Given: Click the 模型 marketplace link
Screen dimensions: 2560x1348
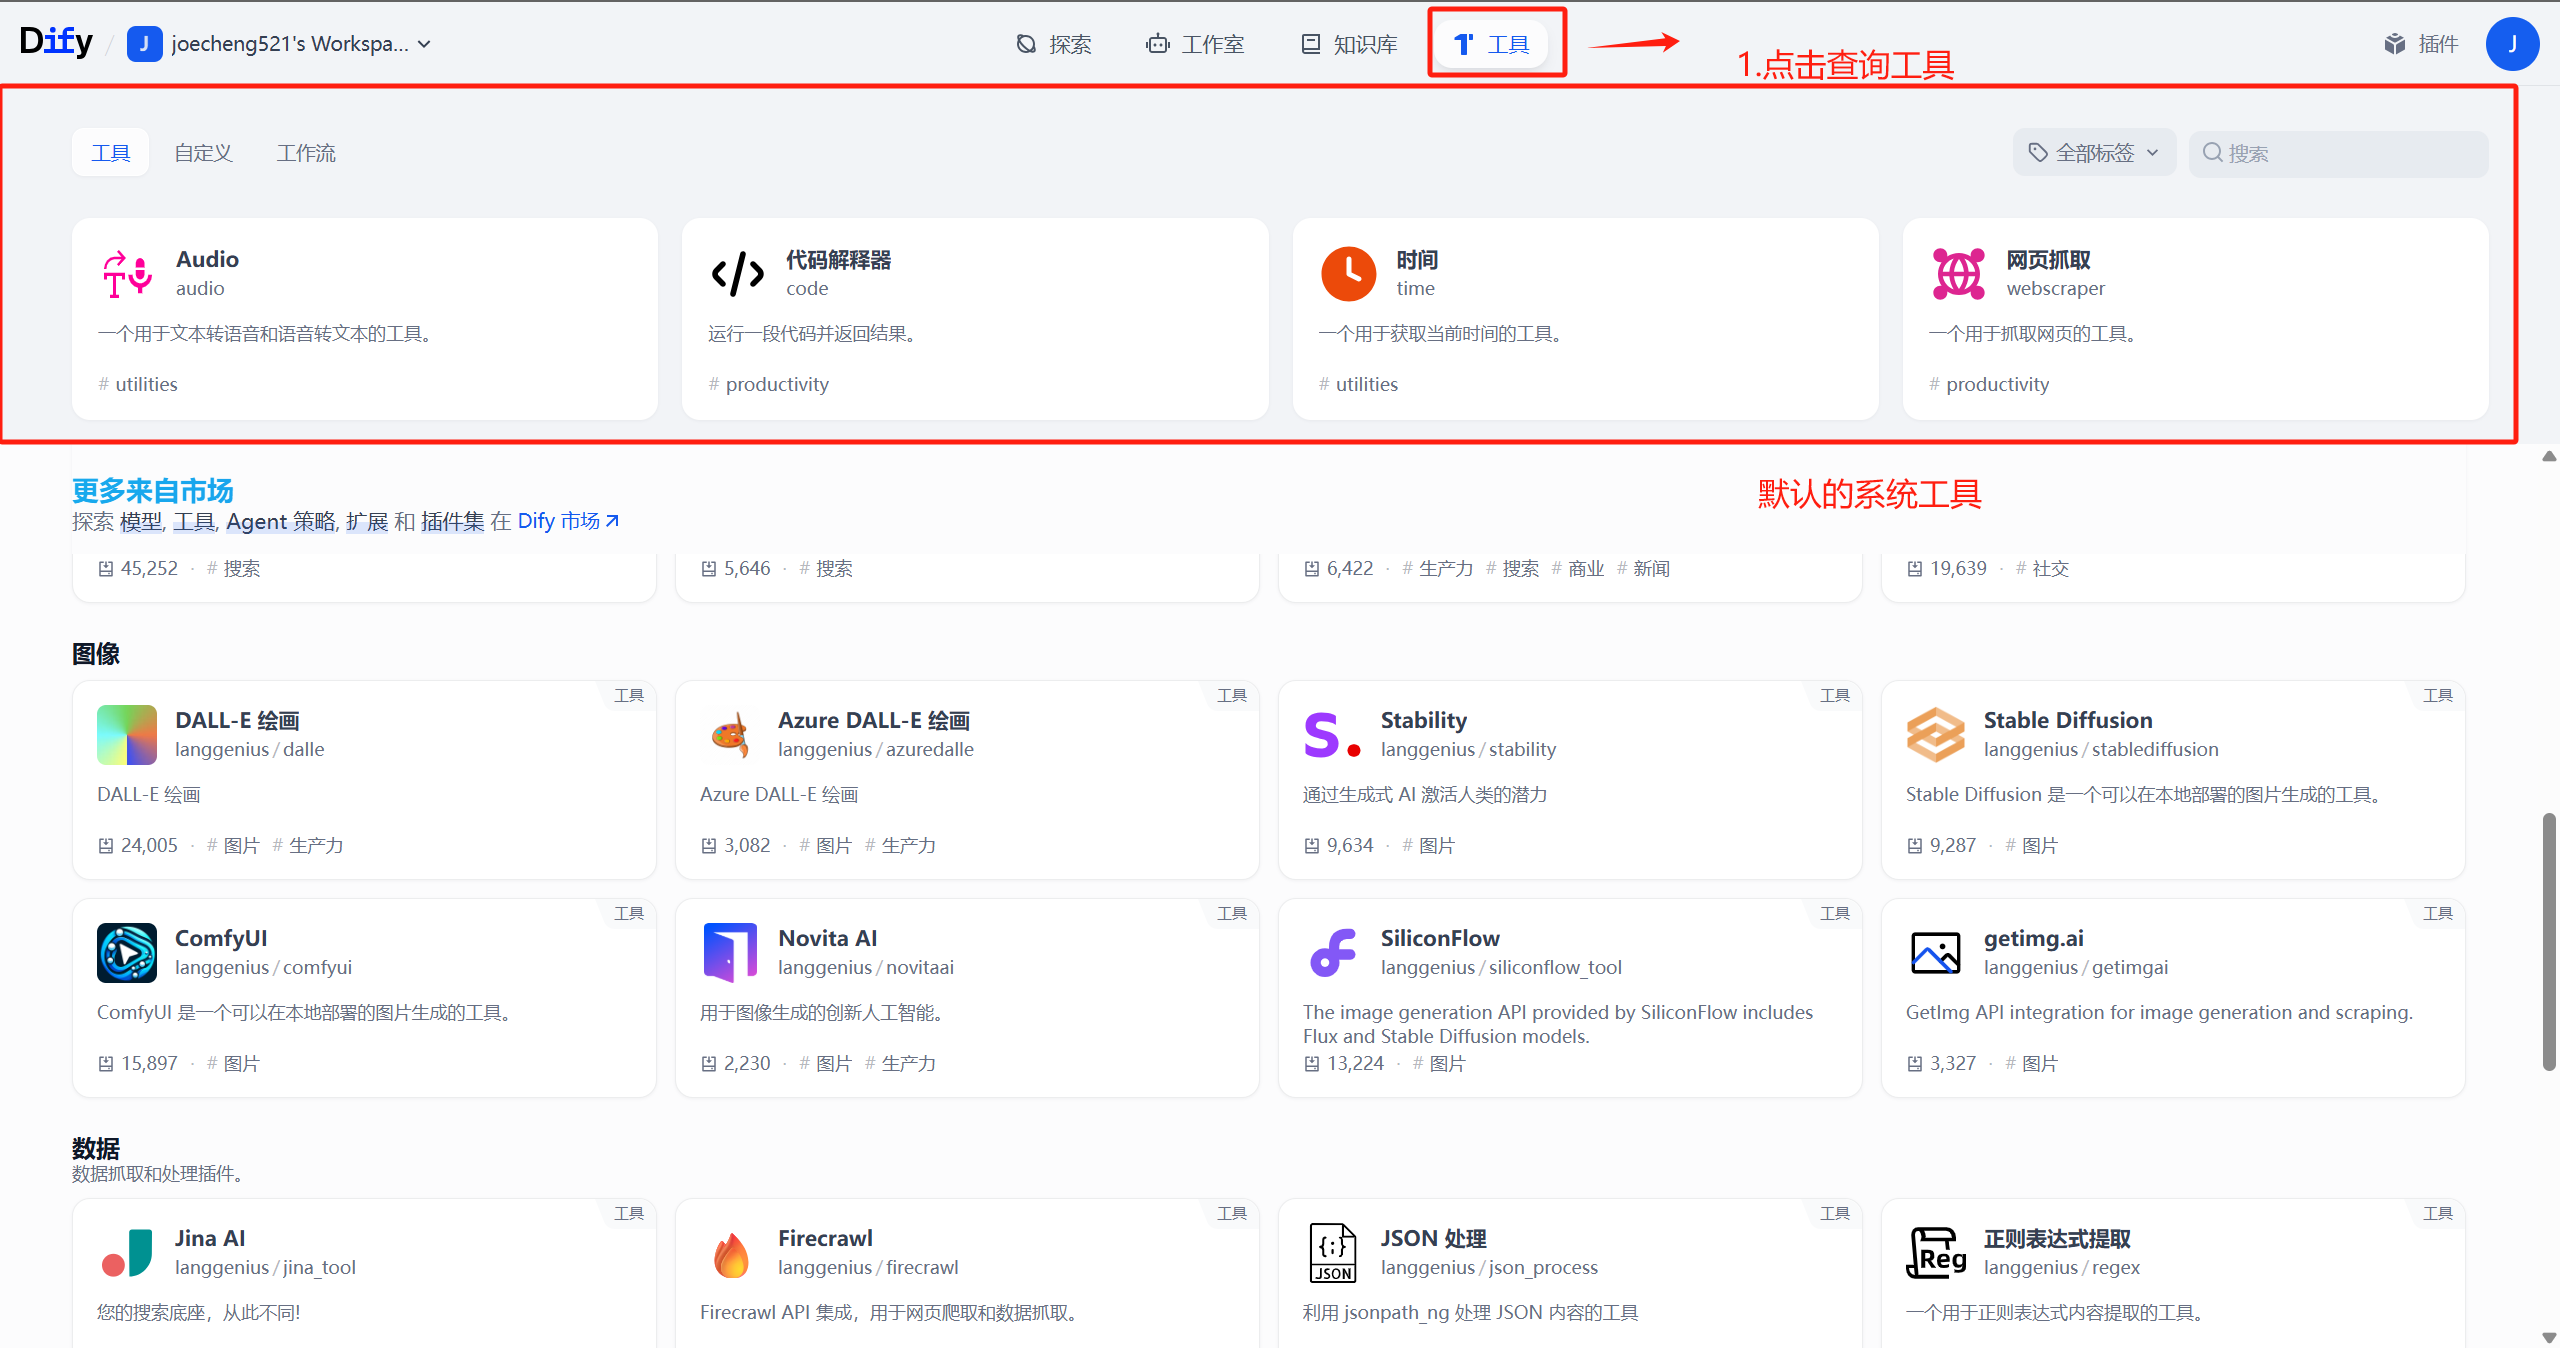Looking at the screenshot, I should coord(141,521).
